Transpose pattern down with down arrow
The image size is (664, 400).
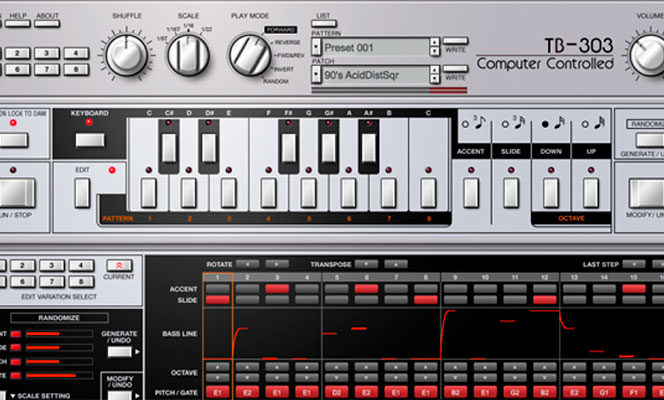point(366,264)
